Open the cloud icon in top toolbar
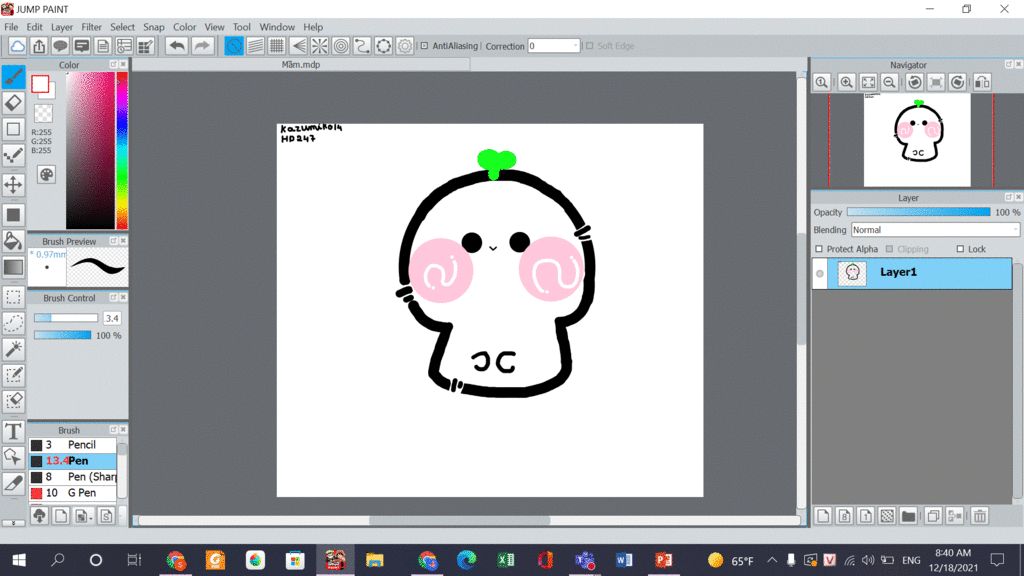Screen dimensions: 1024x576 pyautogui.click(x=18, y=46)
